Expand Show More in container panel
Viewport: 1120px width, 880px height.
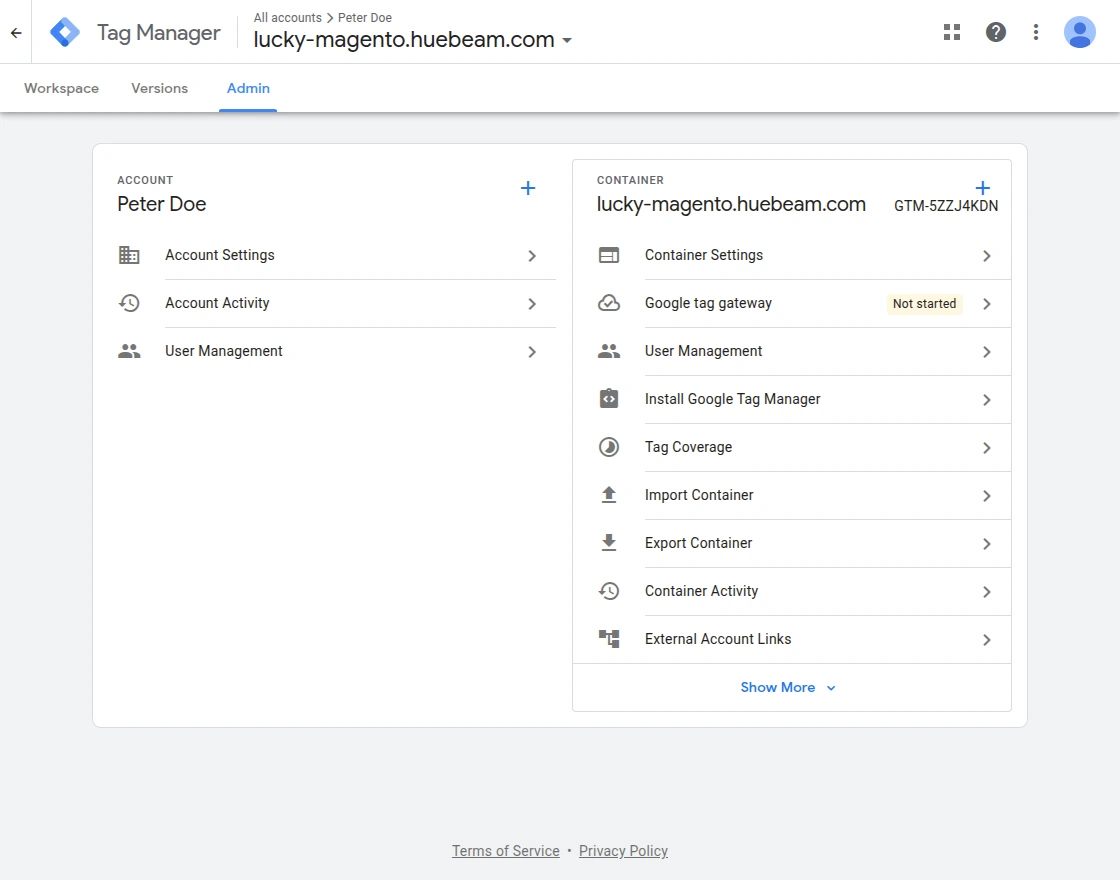click(788, 687)
